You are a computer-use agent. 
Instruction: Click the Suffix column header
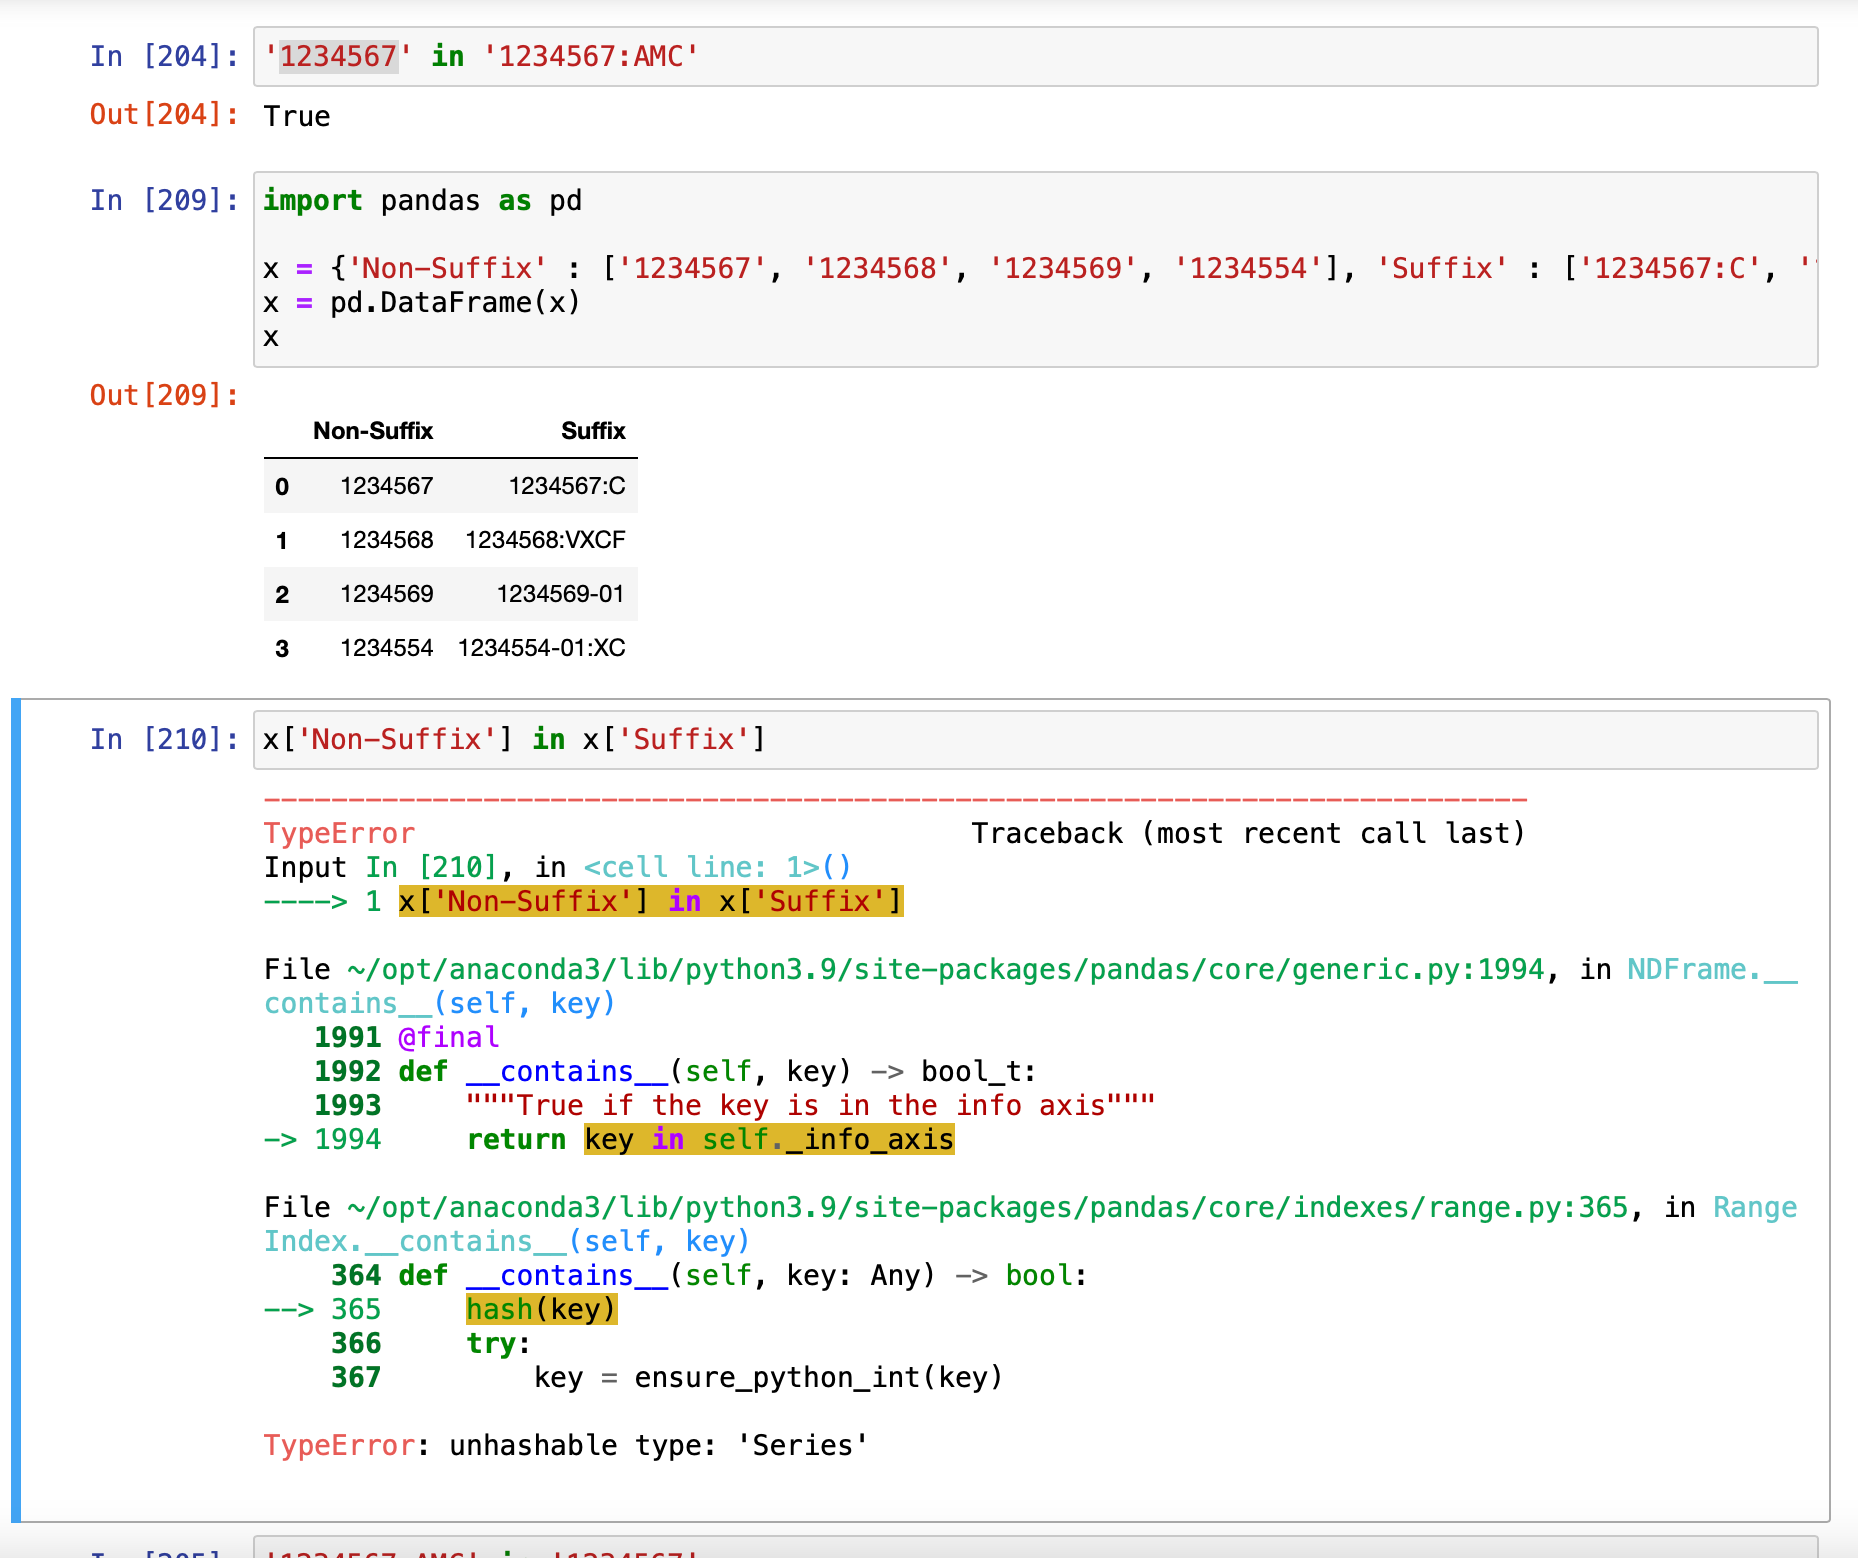click(x=593, y=431)
